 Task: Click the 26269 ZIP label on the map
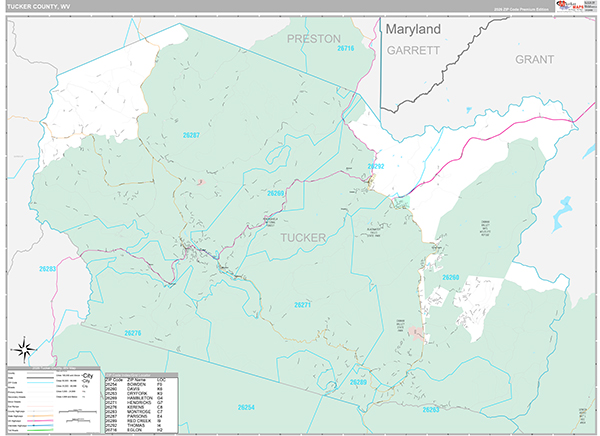click(276, 193)
